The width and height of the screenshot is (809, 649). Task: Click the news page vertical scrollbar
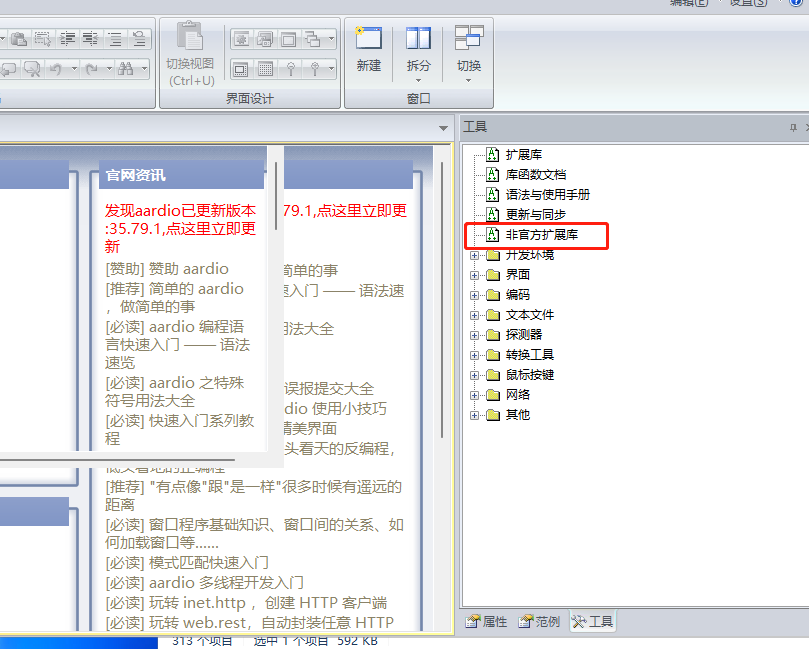click(442, 300)
